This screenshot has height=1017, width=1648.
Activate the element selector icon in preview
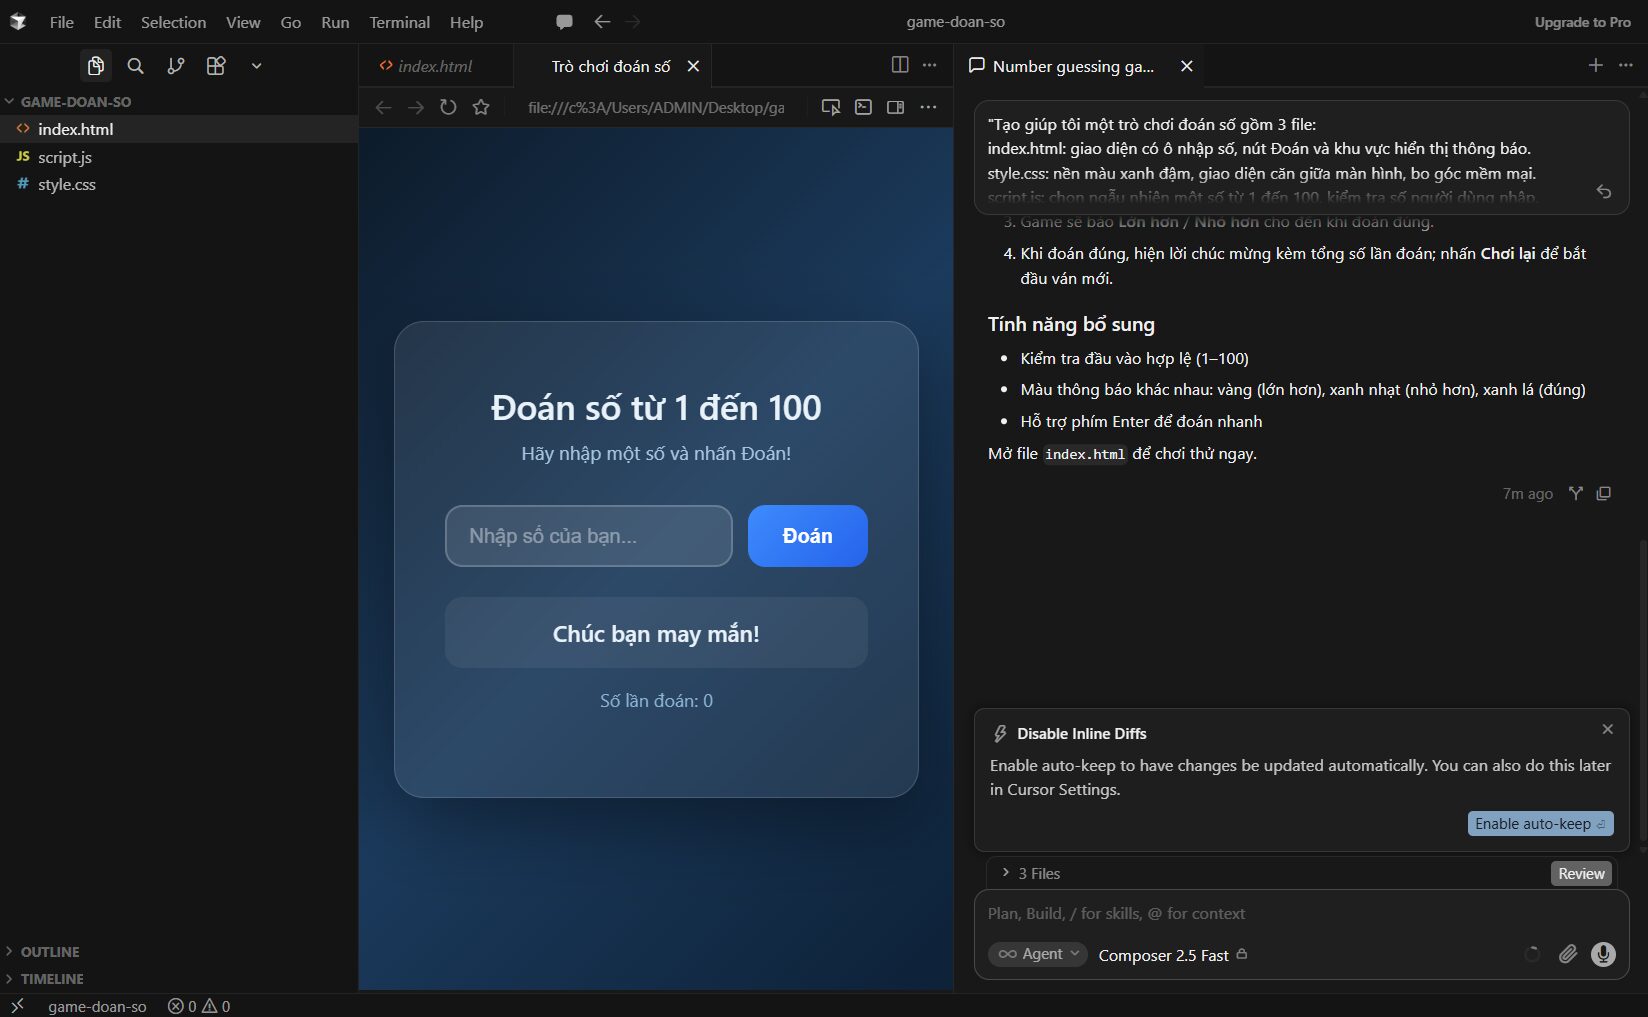pyautogui.click(x=831, y=107)
